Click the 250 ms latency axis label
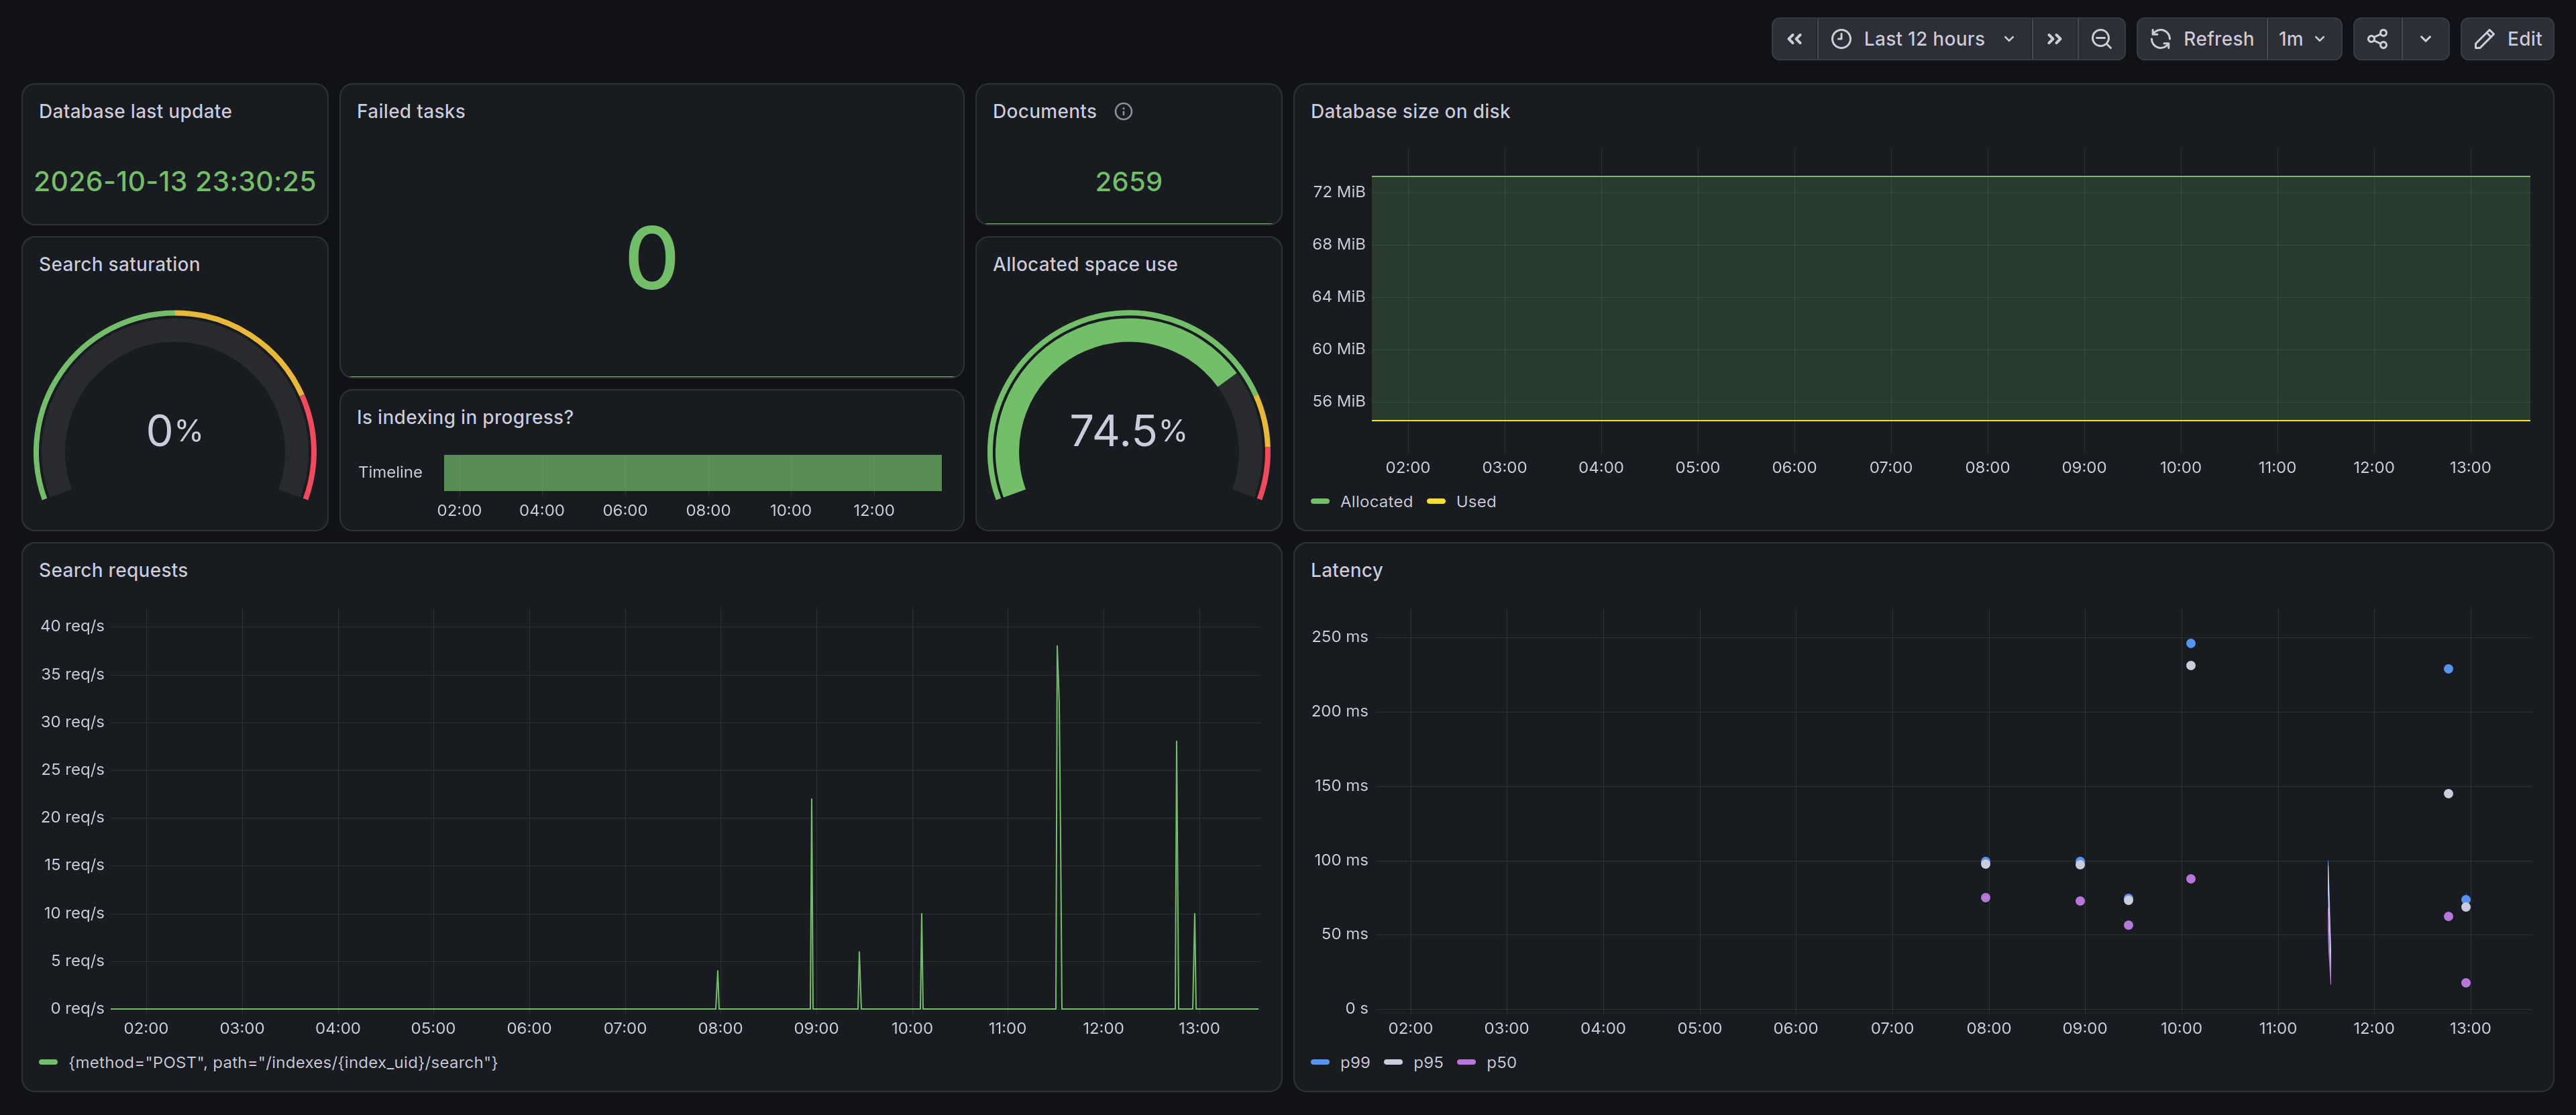Screen dimensions: 2576x1115 pyautogui.click(x=1339, y=636)
